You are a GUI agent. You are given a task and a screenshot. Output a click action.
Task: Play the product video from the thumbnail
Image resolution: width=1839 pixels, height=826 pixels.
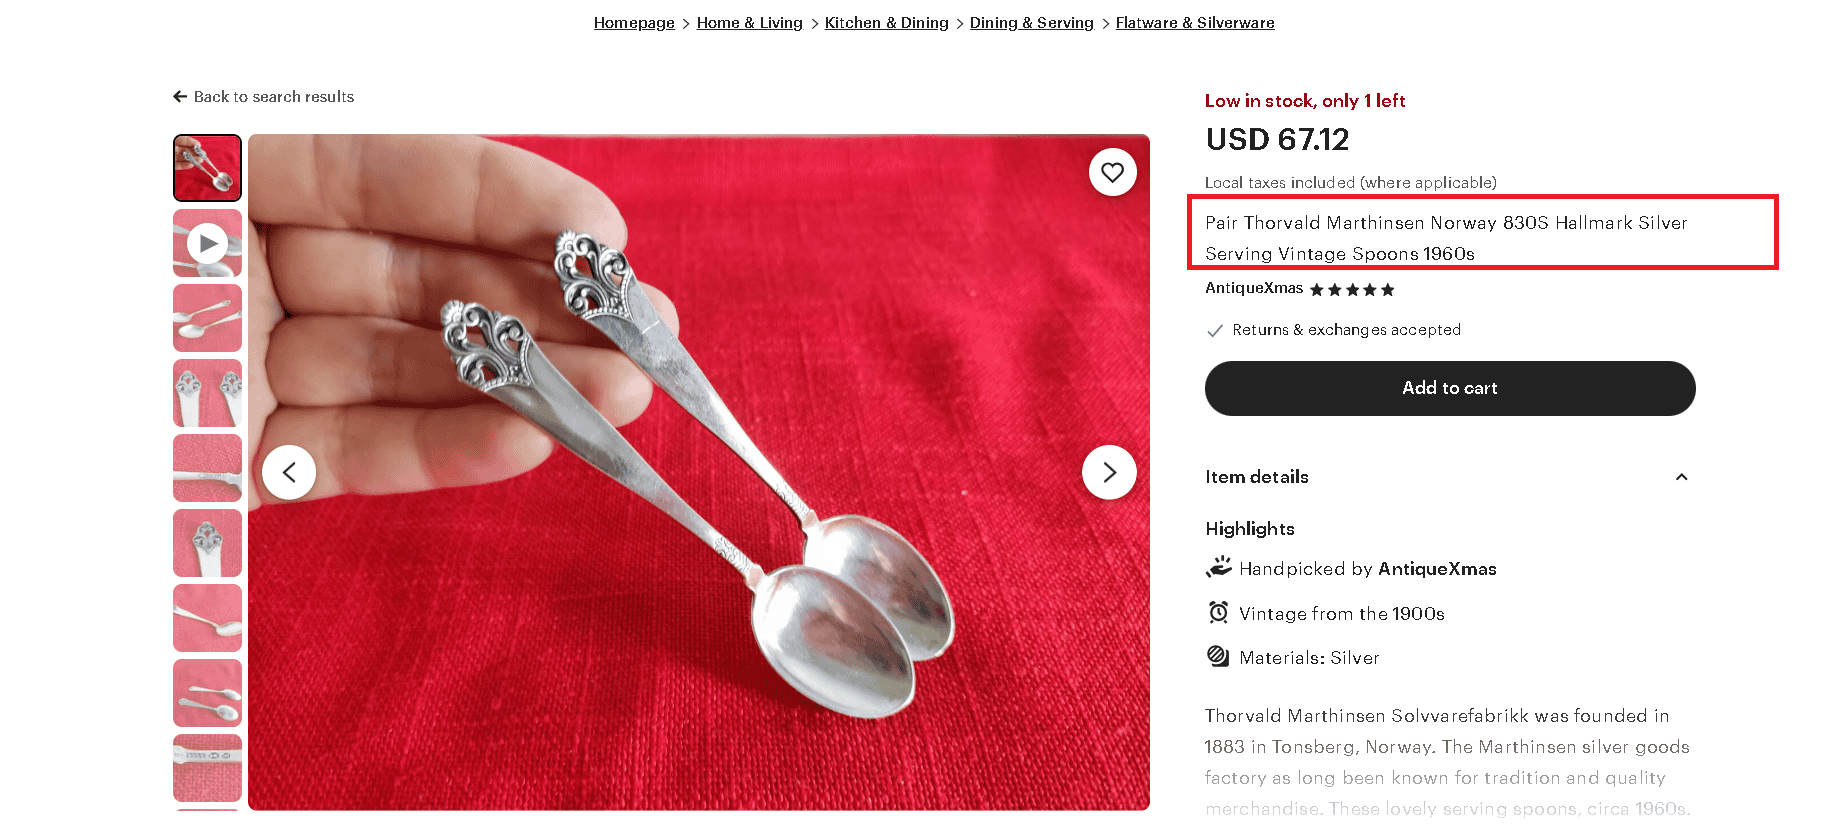click(x=207, y=242)
